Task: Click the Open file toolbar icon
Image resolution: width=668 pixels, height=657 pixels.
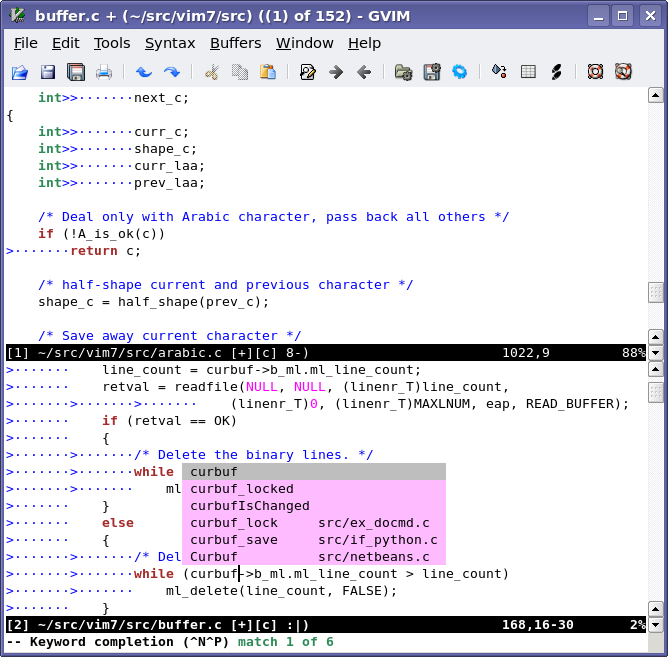Action: (x=20, y=72)
